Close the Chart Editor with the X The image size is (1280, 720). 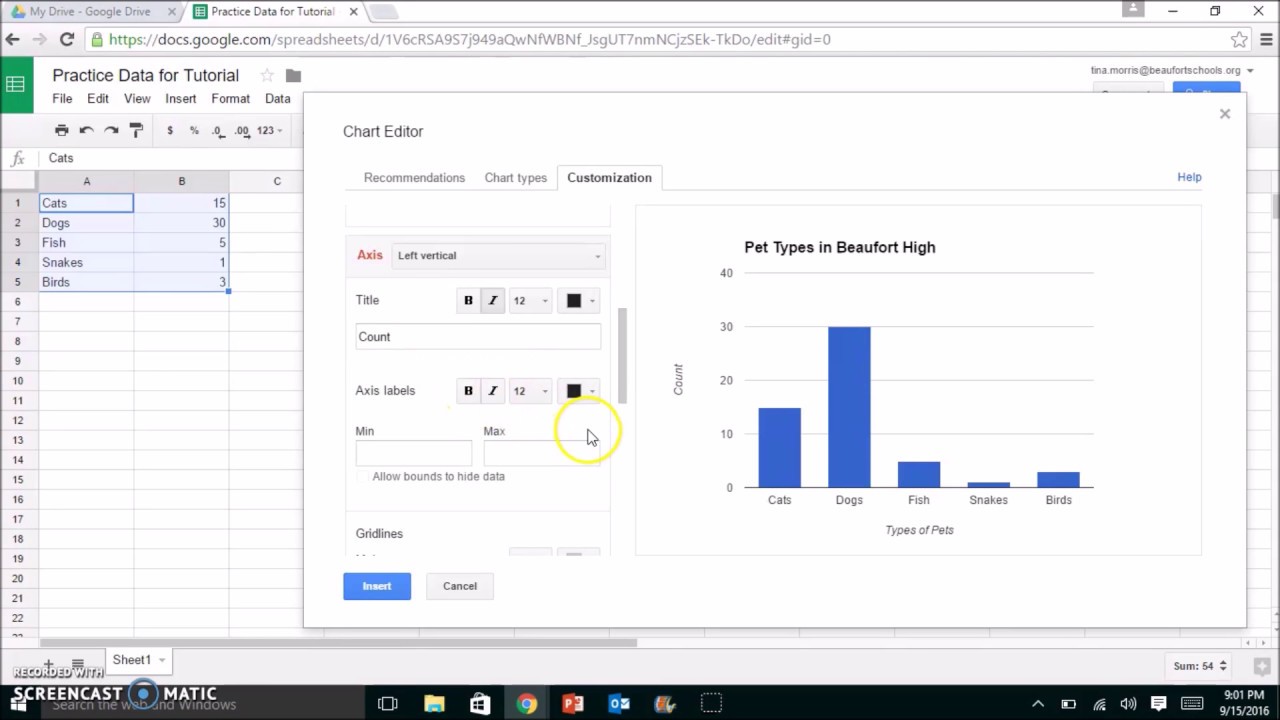[1225, 114]
